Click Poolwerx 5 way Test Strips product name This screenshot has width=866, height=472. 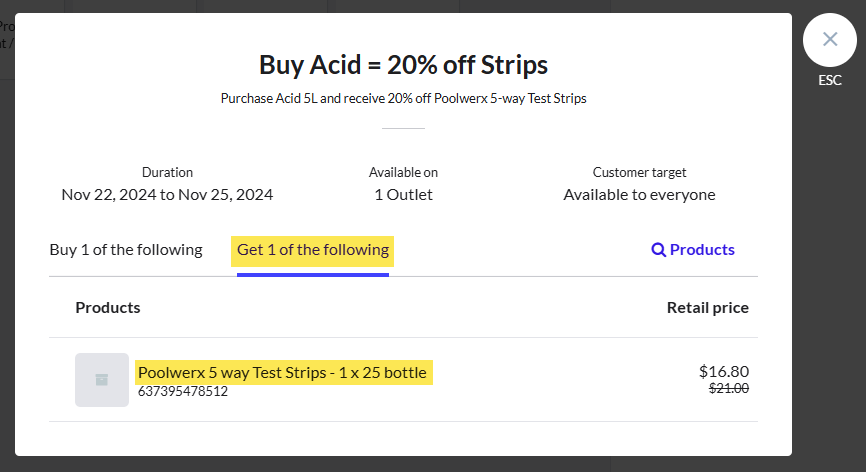tap(282, 373)
